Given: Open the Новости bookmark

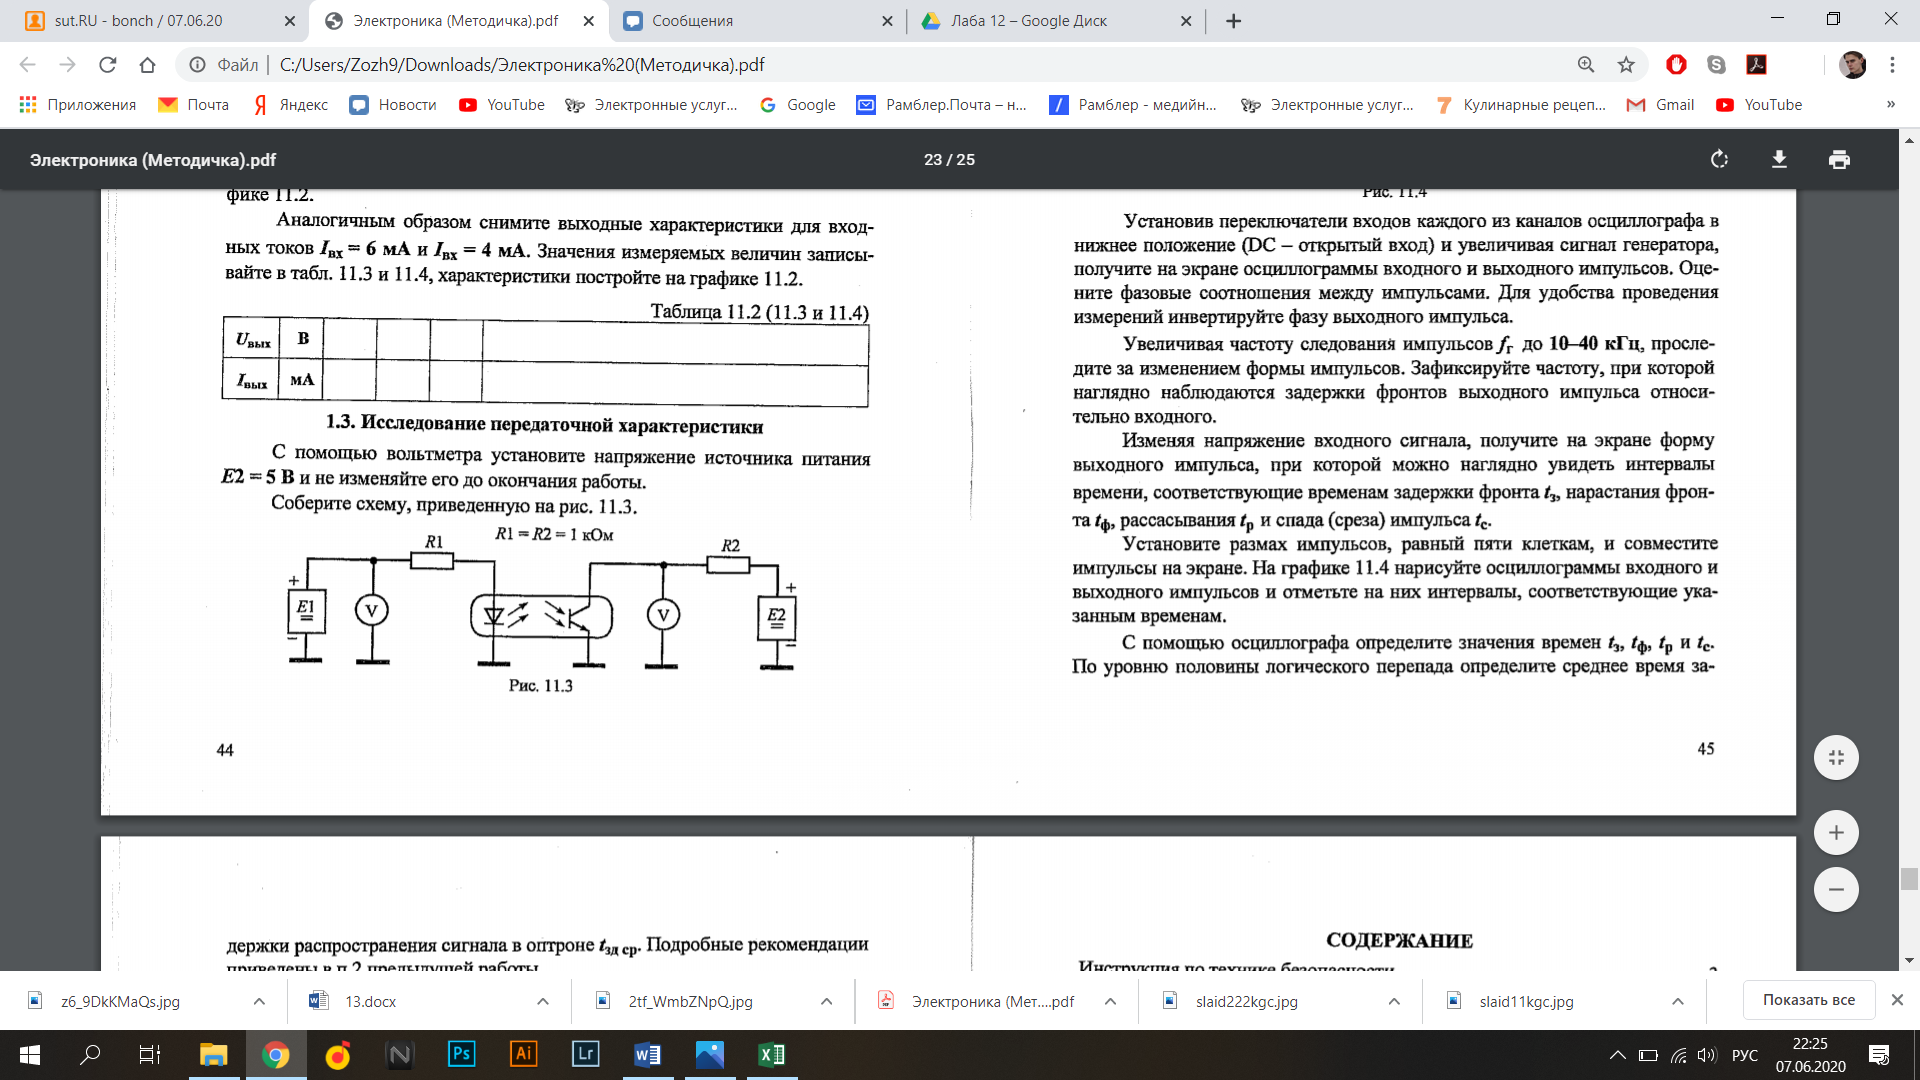Looking at the screenshot, I should (393, 105).
